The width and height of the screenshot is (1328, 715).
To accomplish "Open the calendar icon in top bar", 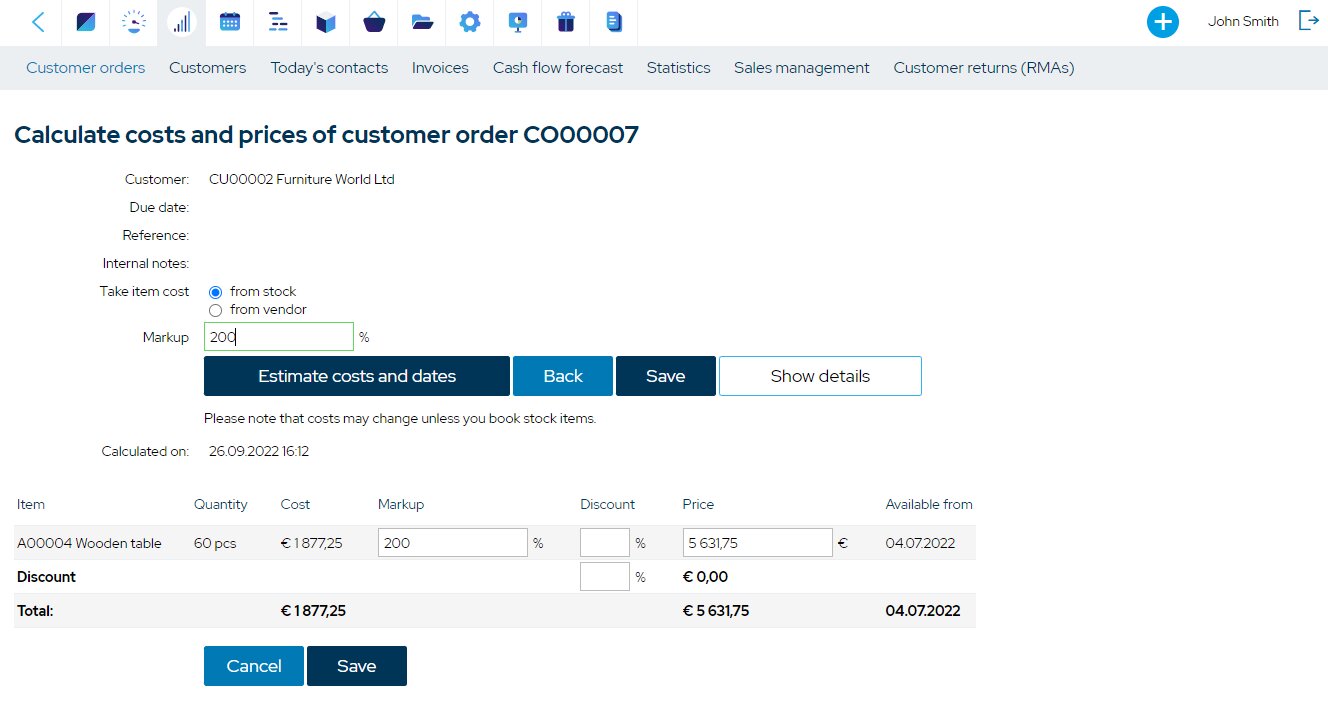I will (x=230, y=22).
